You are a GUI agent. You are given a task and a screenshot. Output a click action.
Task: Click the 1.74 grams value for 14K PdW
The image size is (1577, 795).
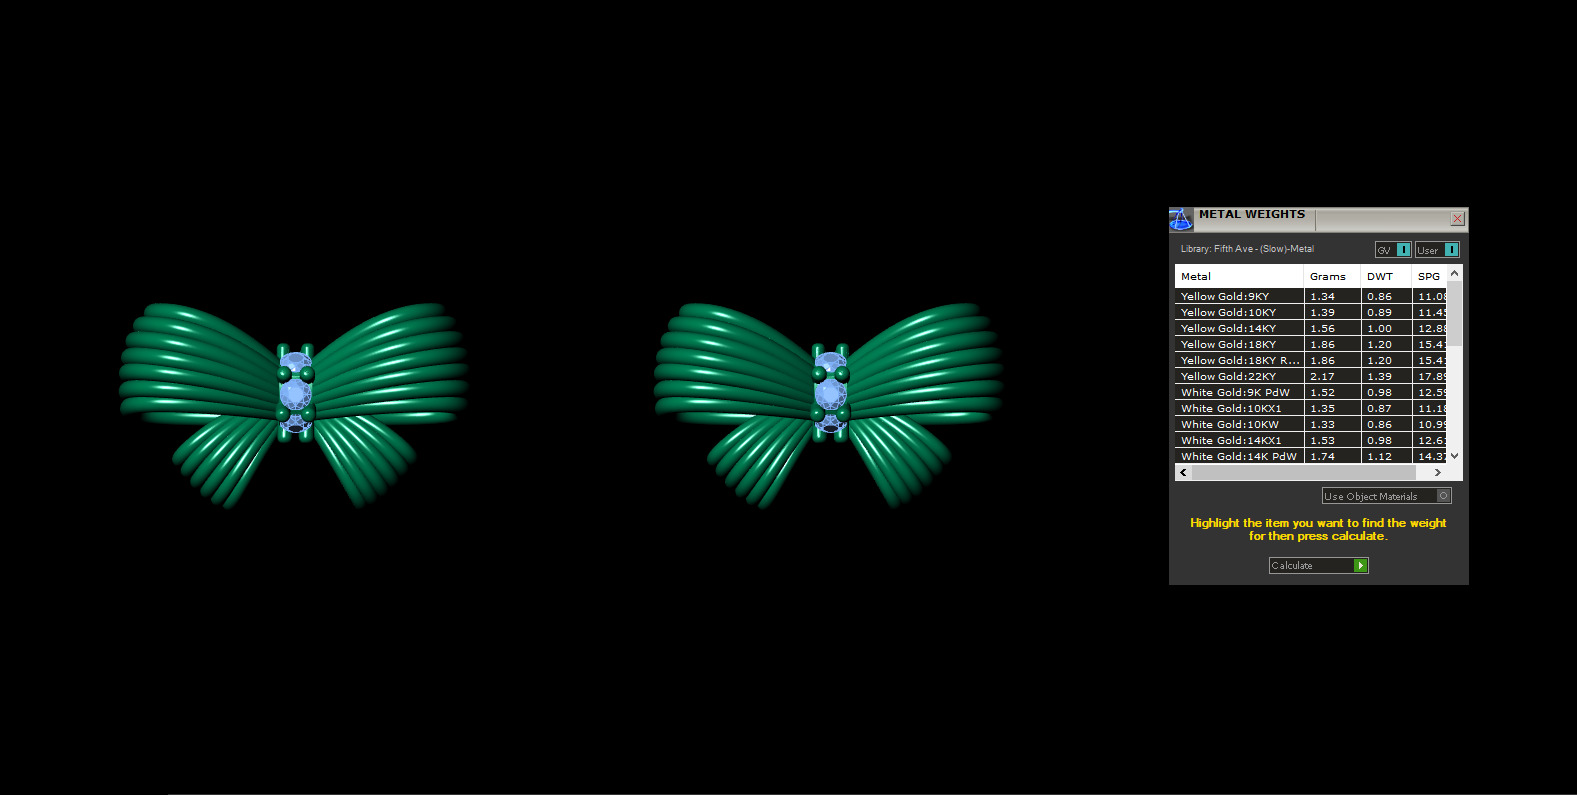pos(1322,456)
